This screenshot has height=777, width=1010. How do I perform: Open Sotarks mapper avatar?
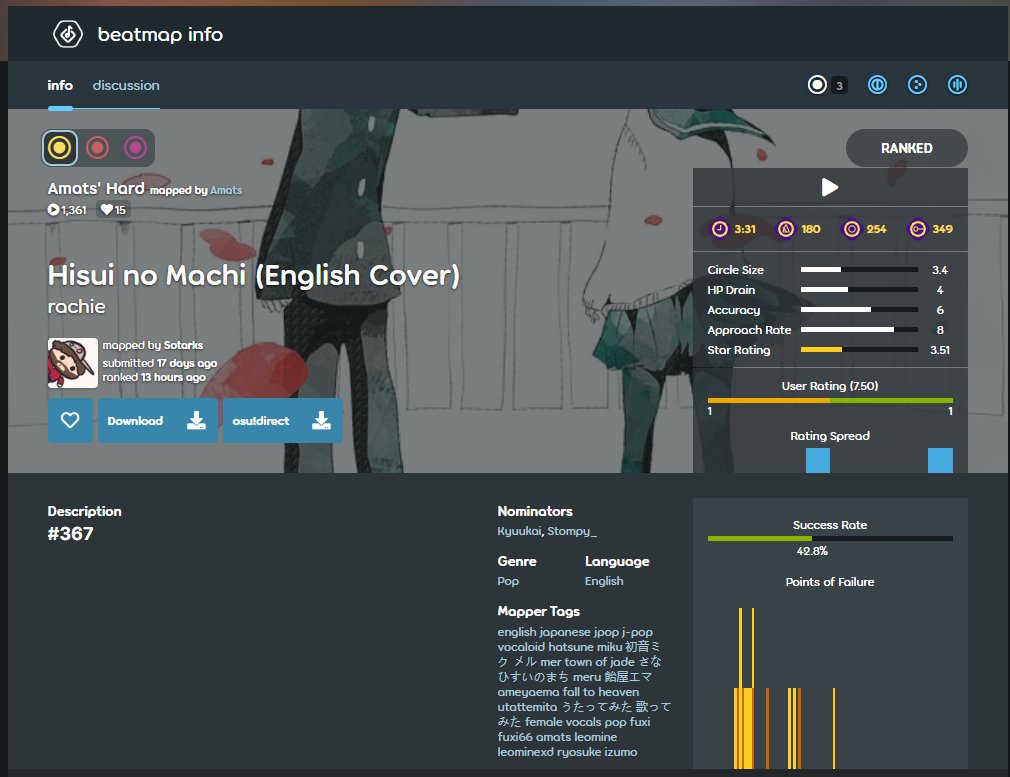73,363
